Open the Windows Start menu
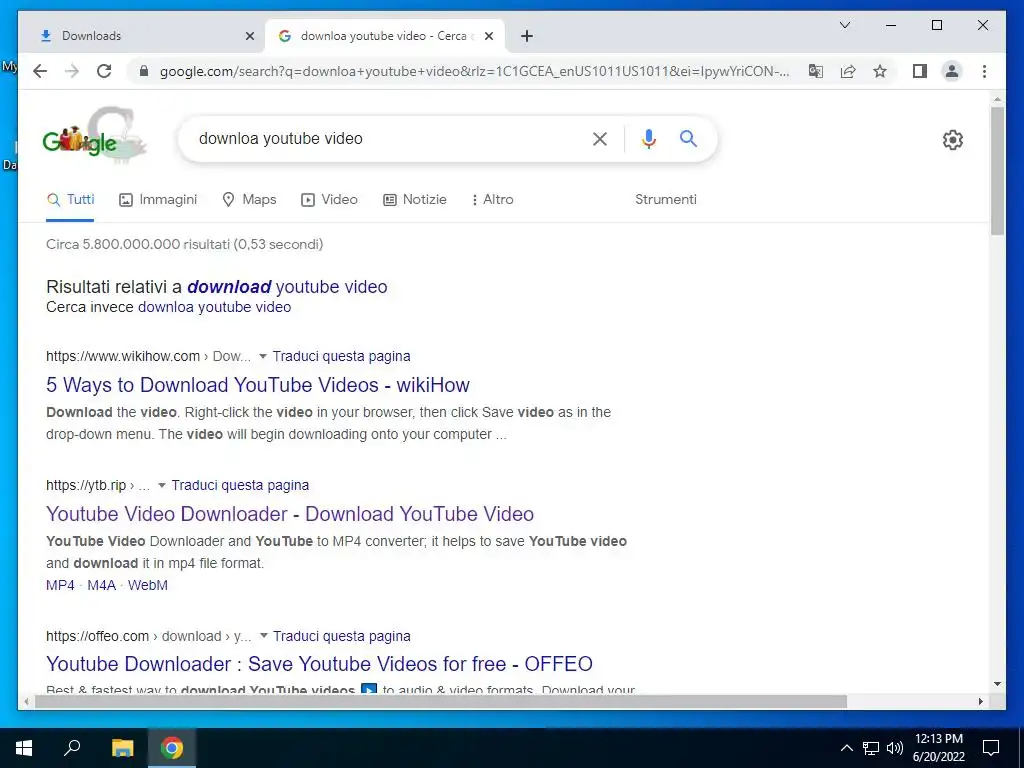 pos(24,748)
